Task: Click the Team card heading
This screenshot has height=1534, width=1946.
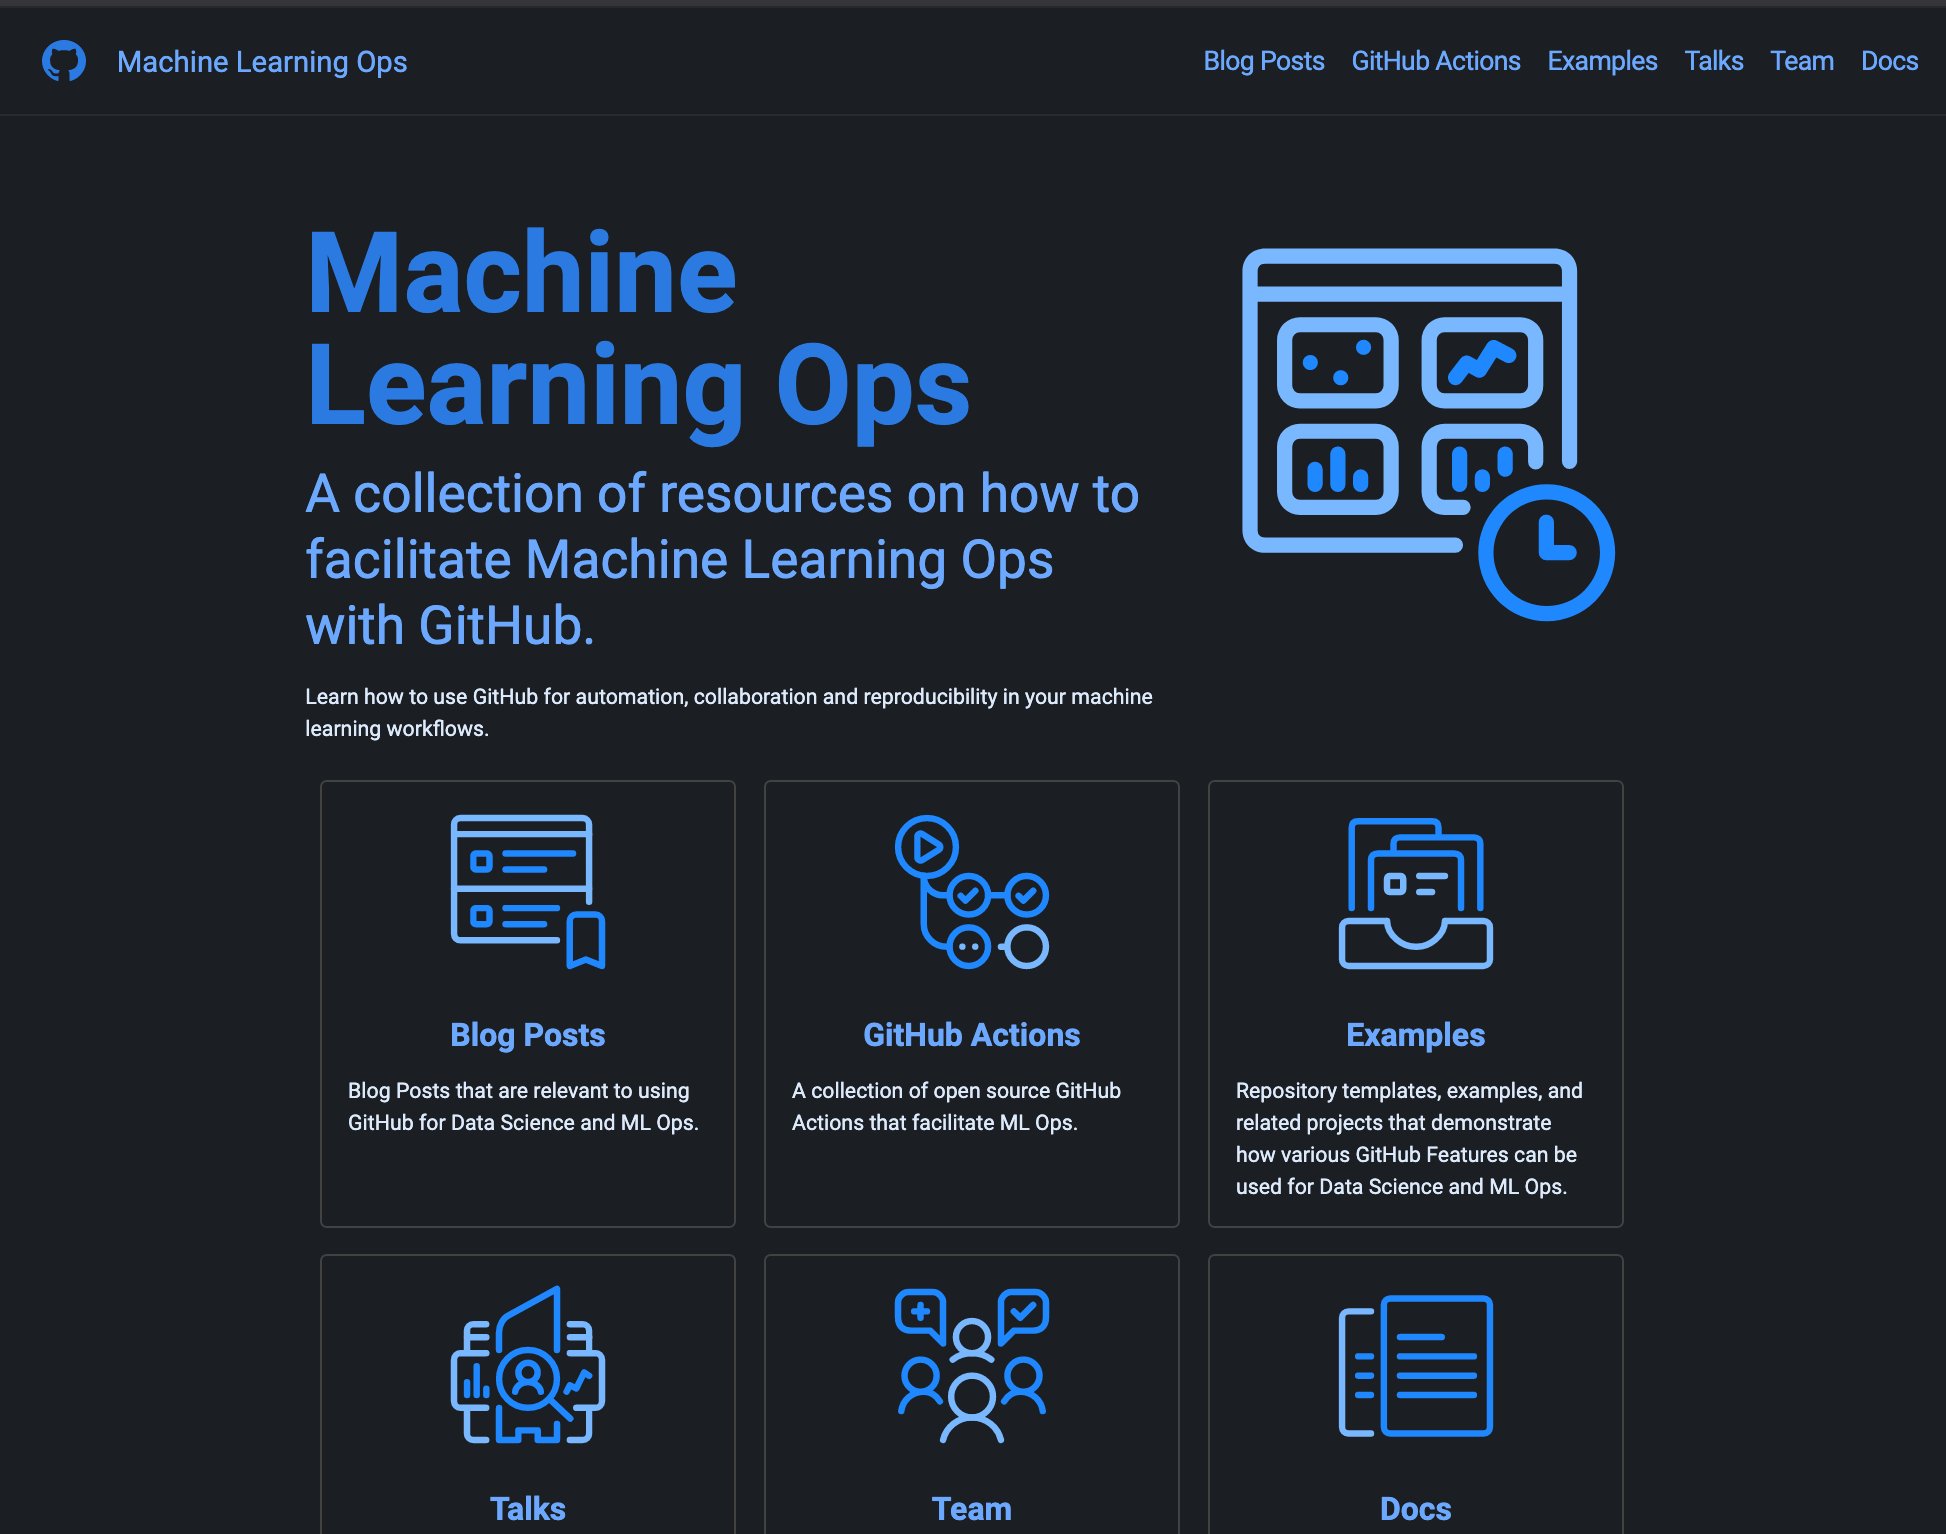Action: (971, 1508)
